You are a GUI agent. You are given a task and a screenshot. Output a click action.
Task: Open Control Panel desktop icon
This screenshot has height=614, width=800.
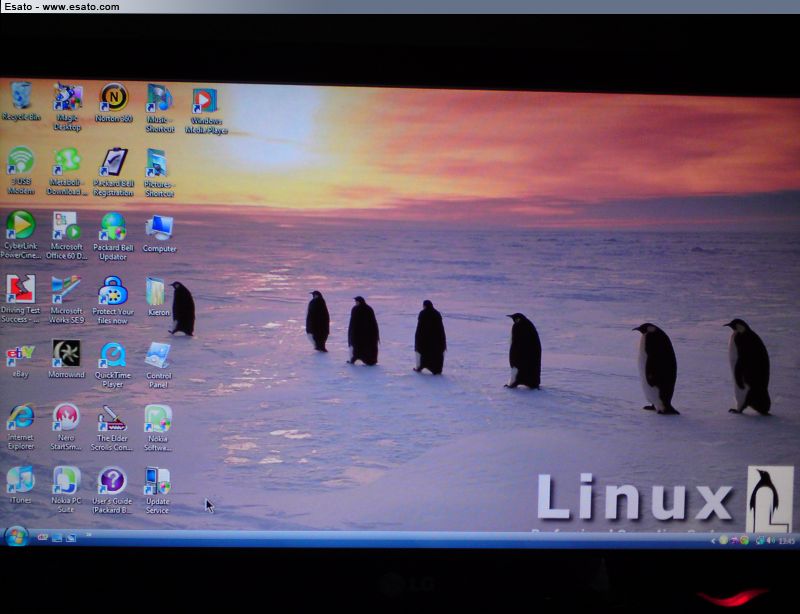pyautogui.click(x=158, y=365)
